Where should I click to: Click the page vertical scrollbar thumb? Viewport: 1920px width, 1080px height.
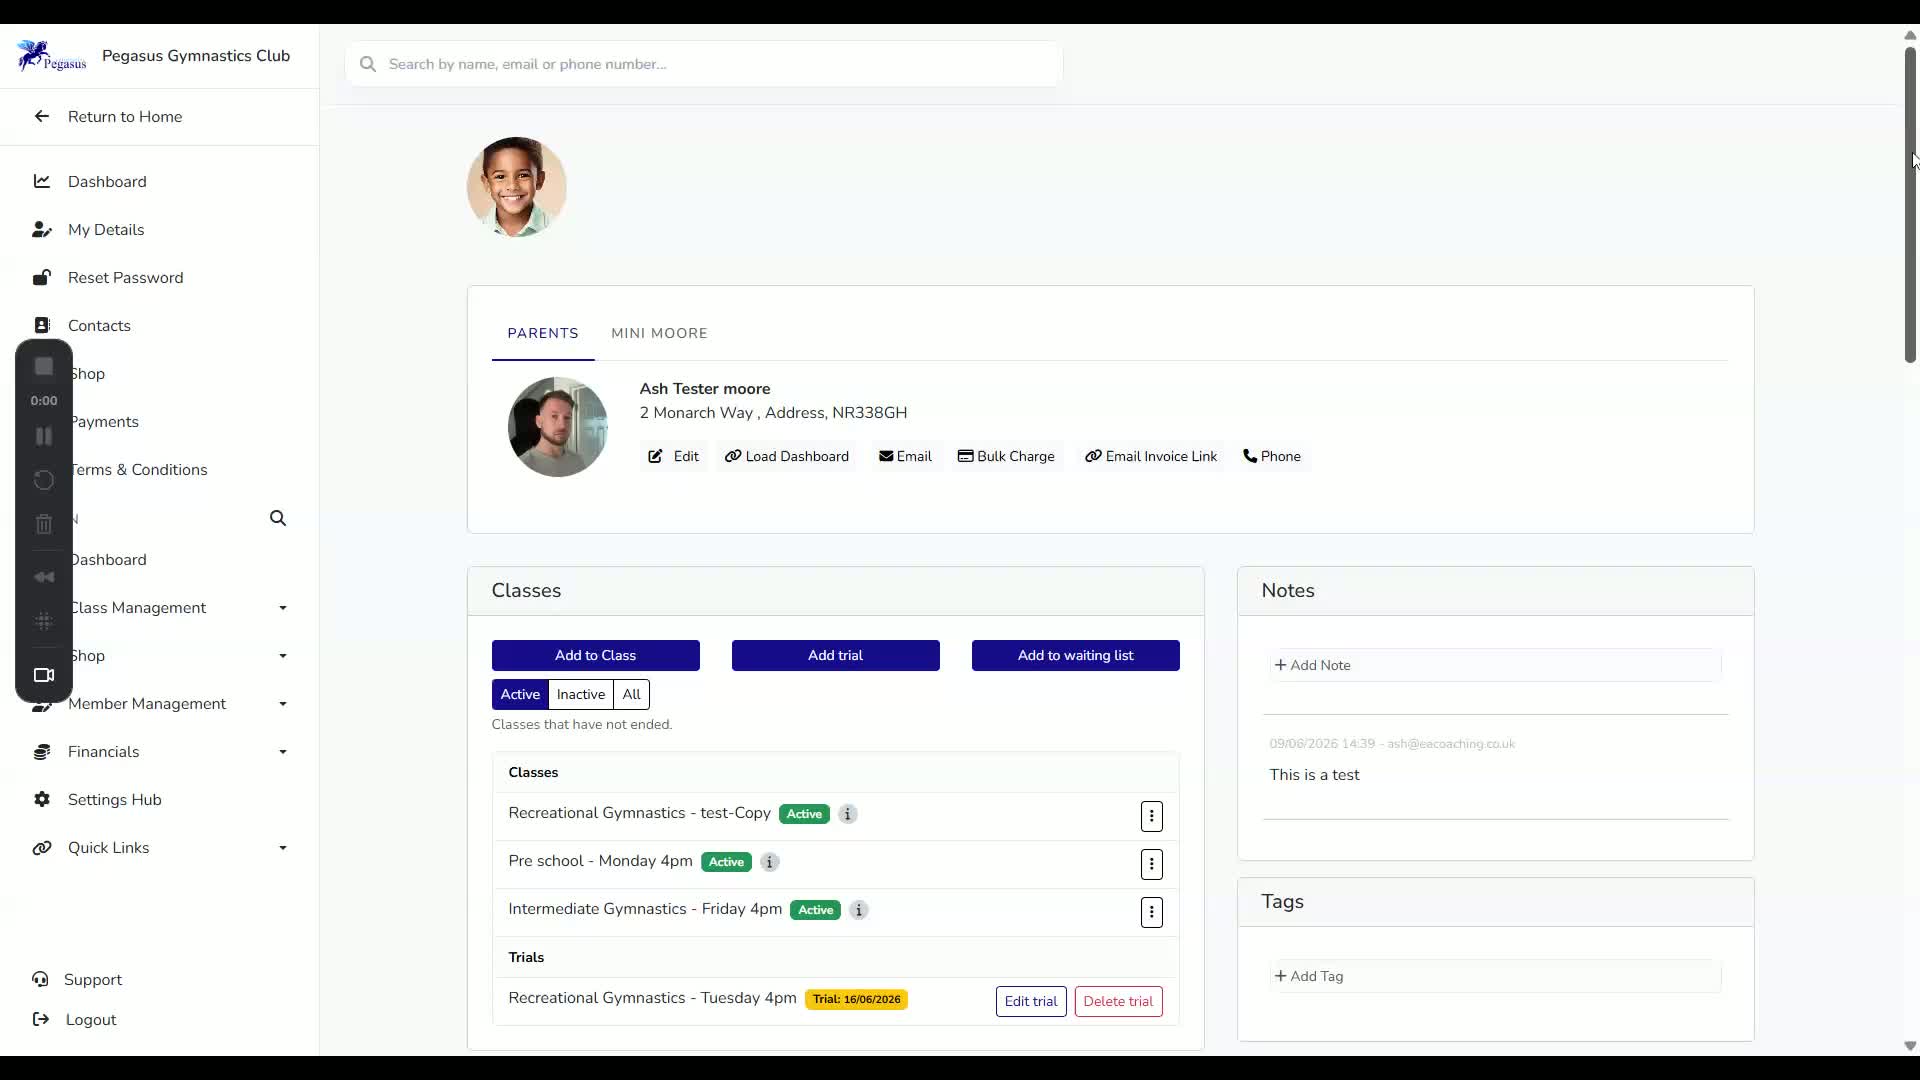(x=1910, y=204)
